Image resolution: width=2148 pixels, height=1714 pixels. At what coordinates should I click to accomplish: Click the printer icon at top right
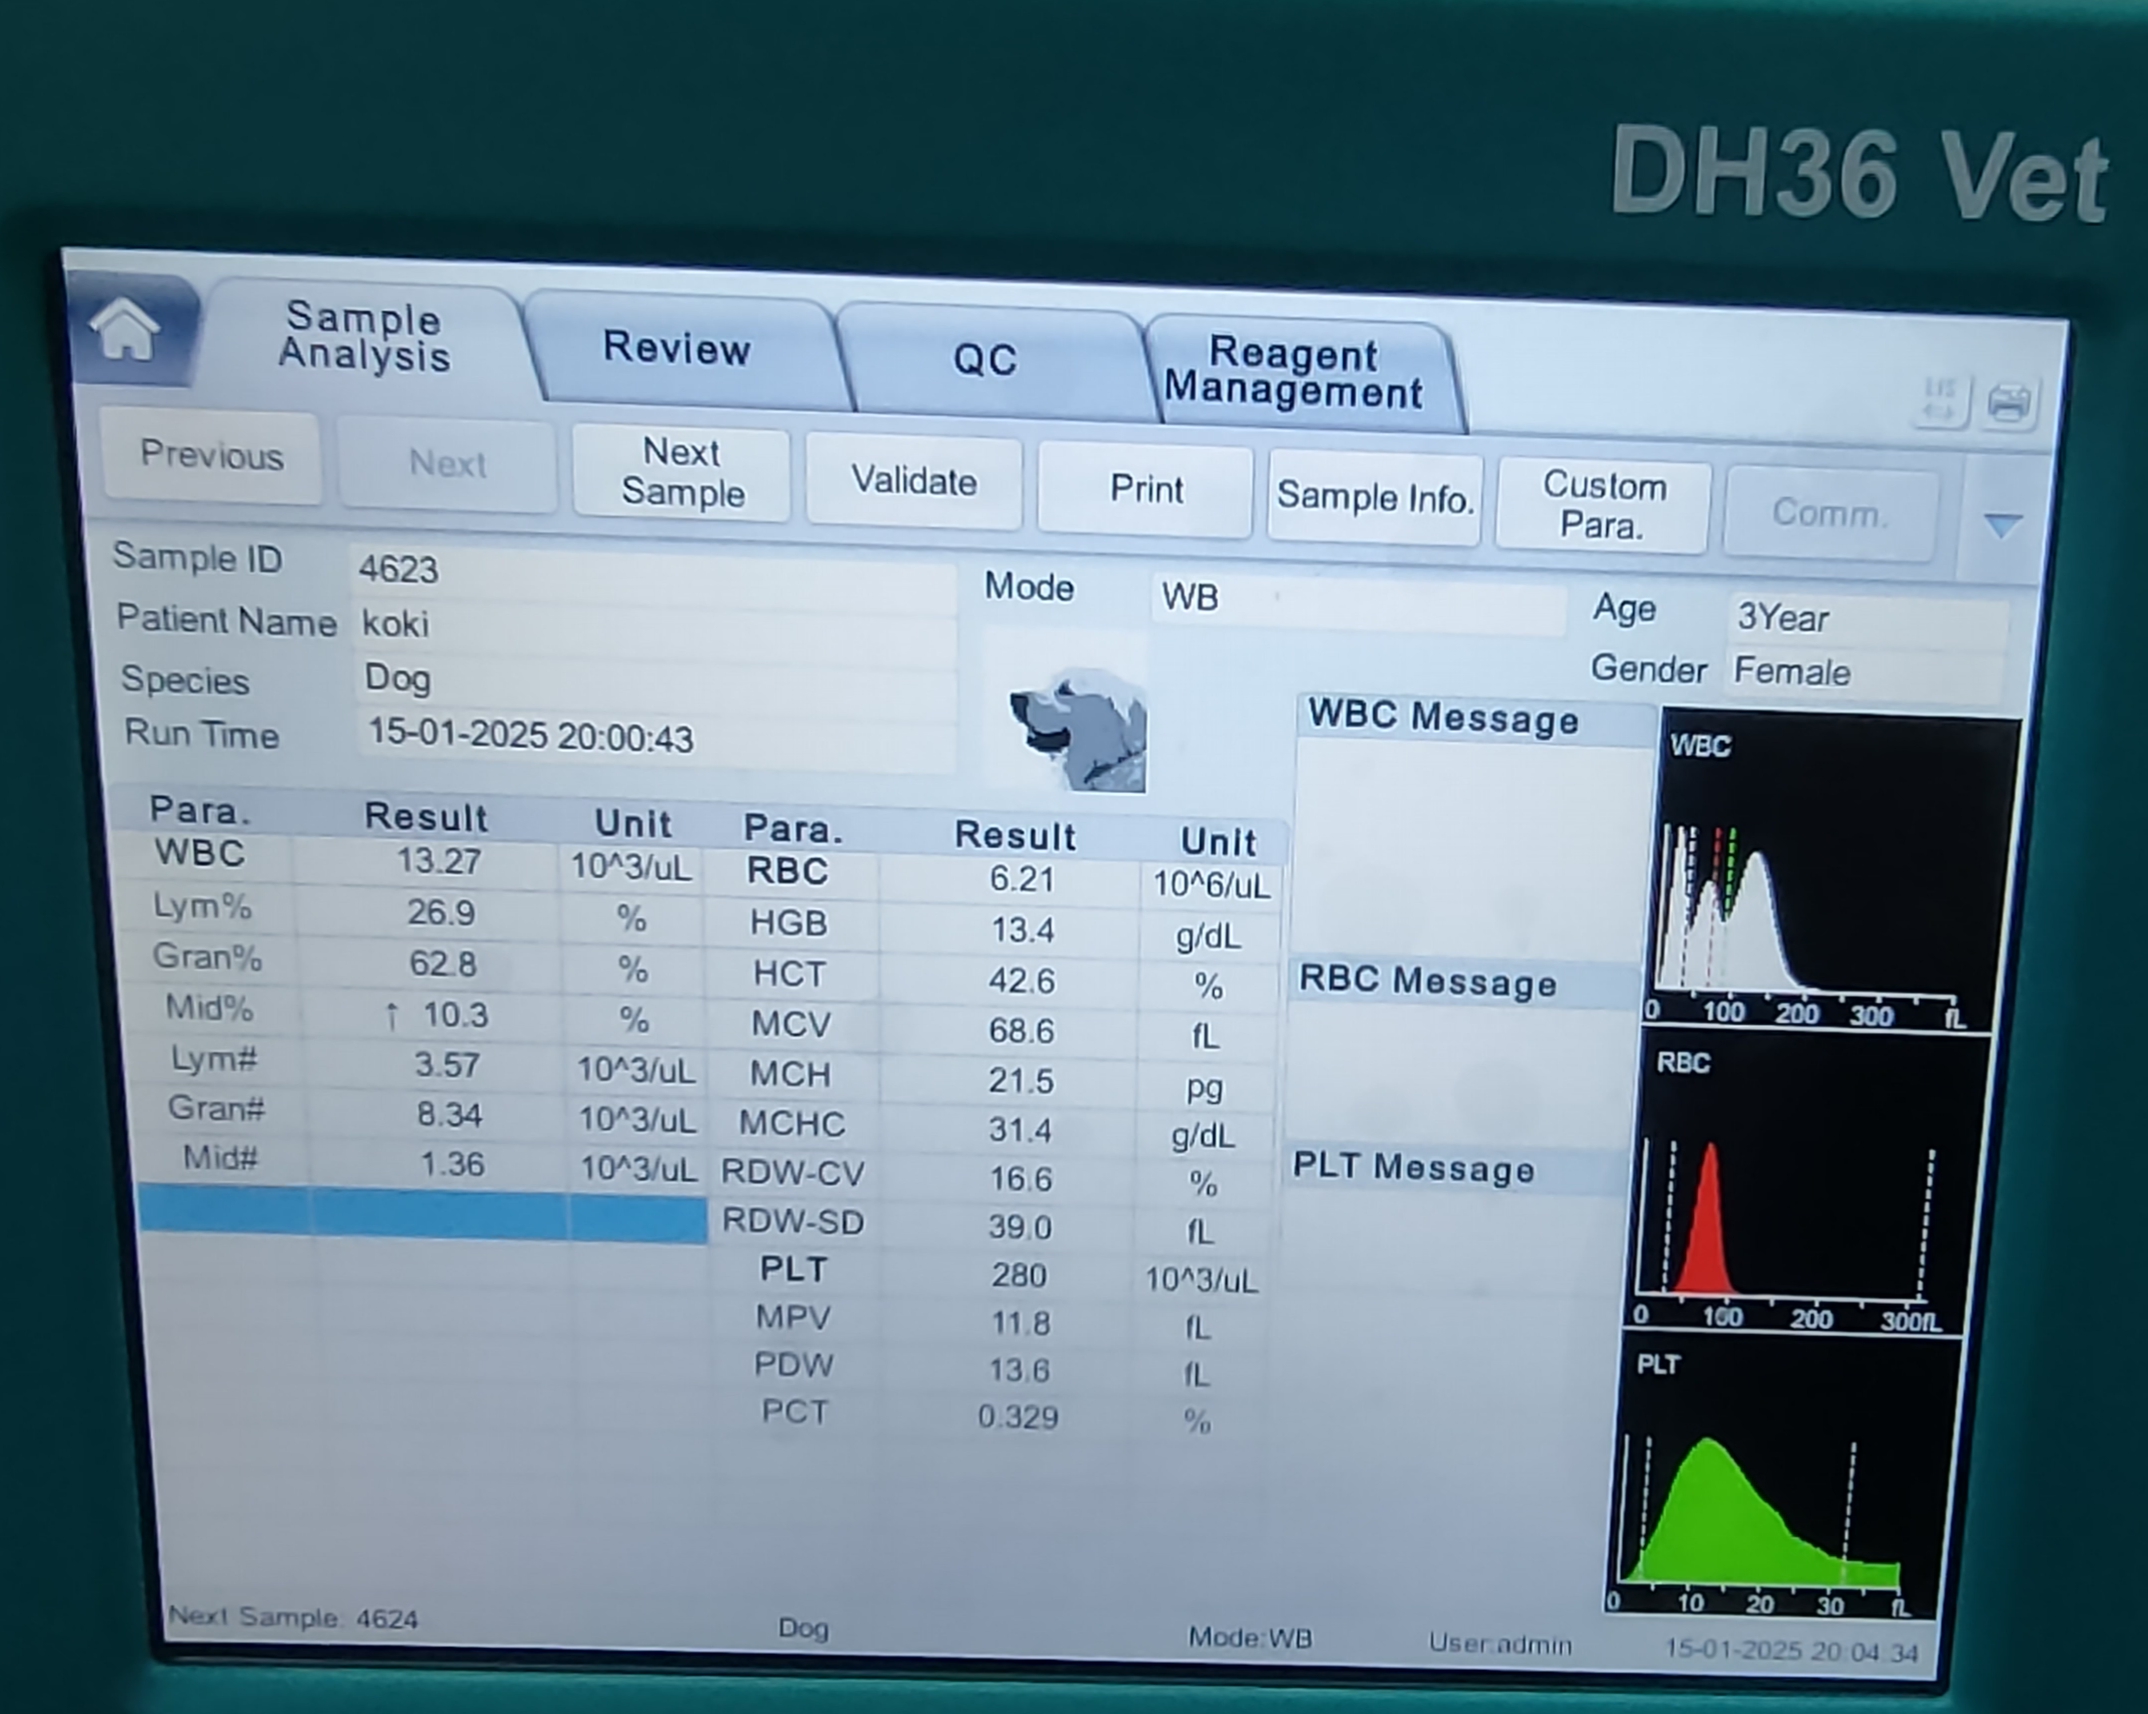2008,403
